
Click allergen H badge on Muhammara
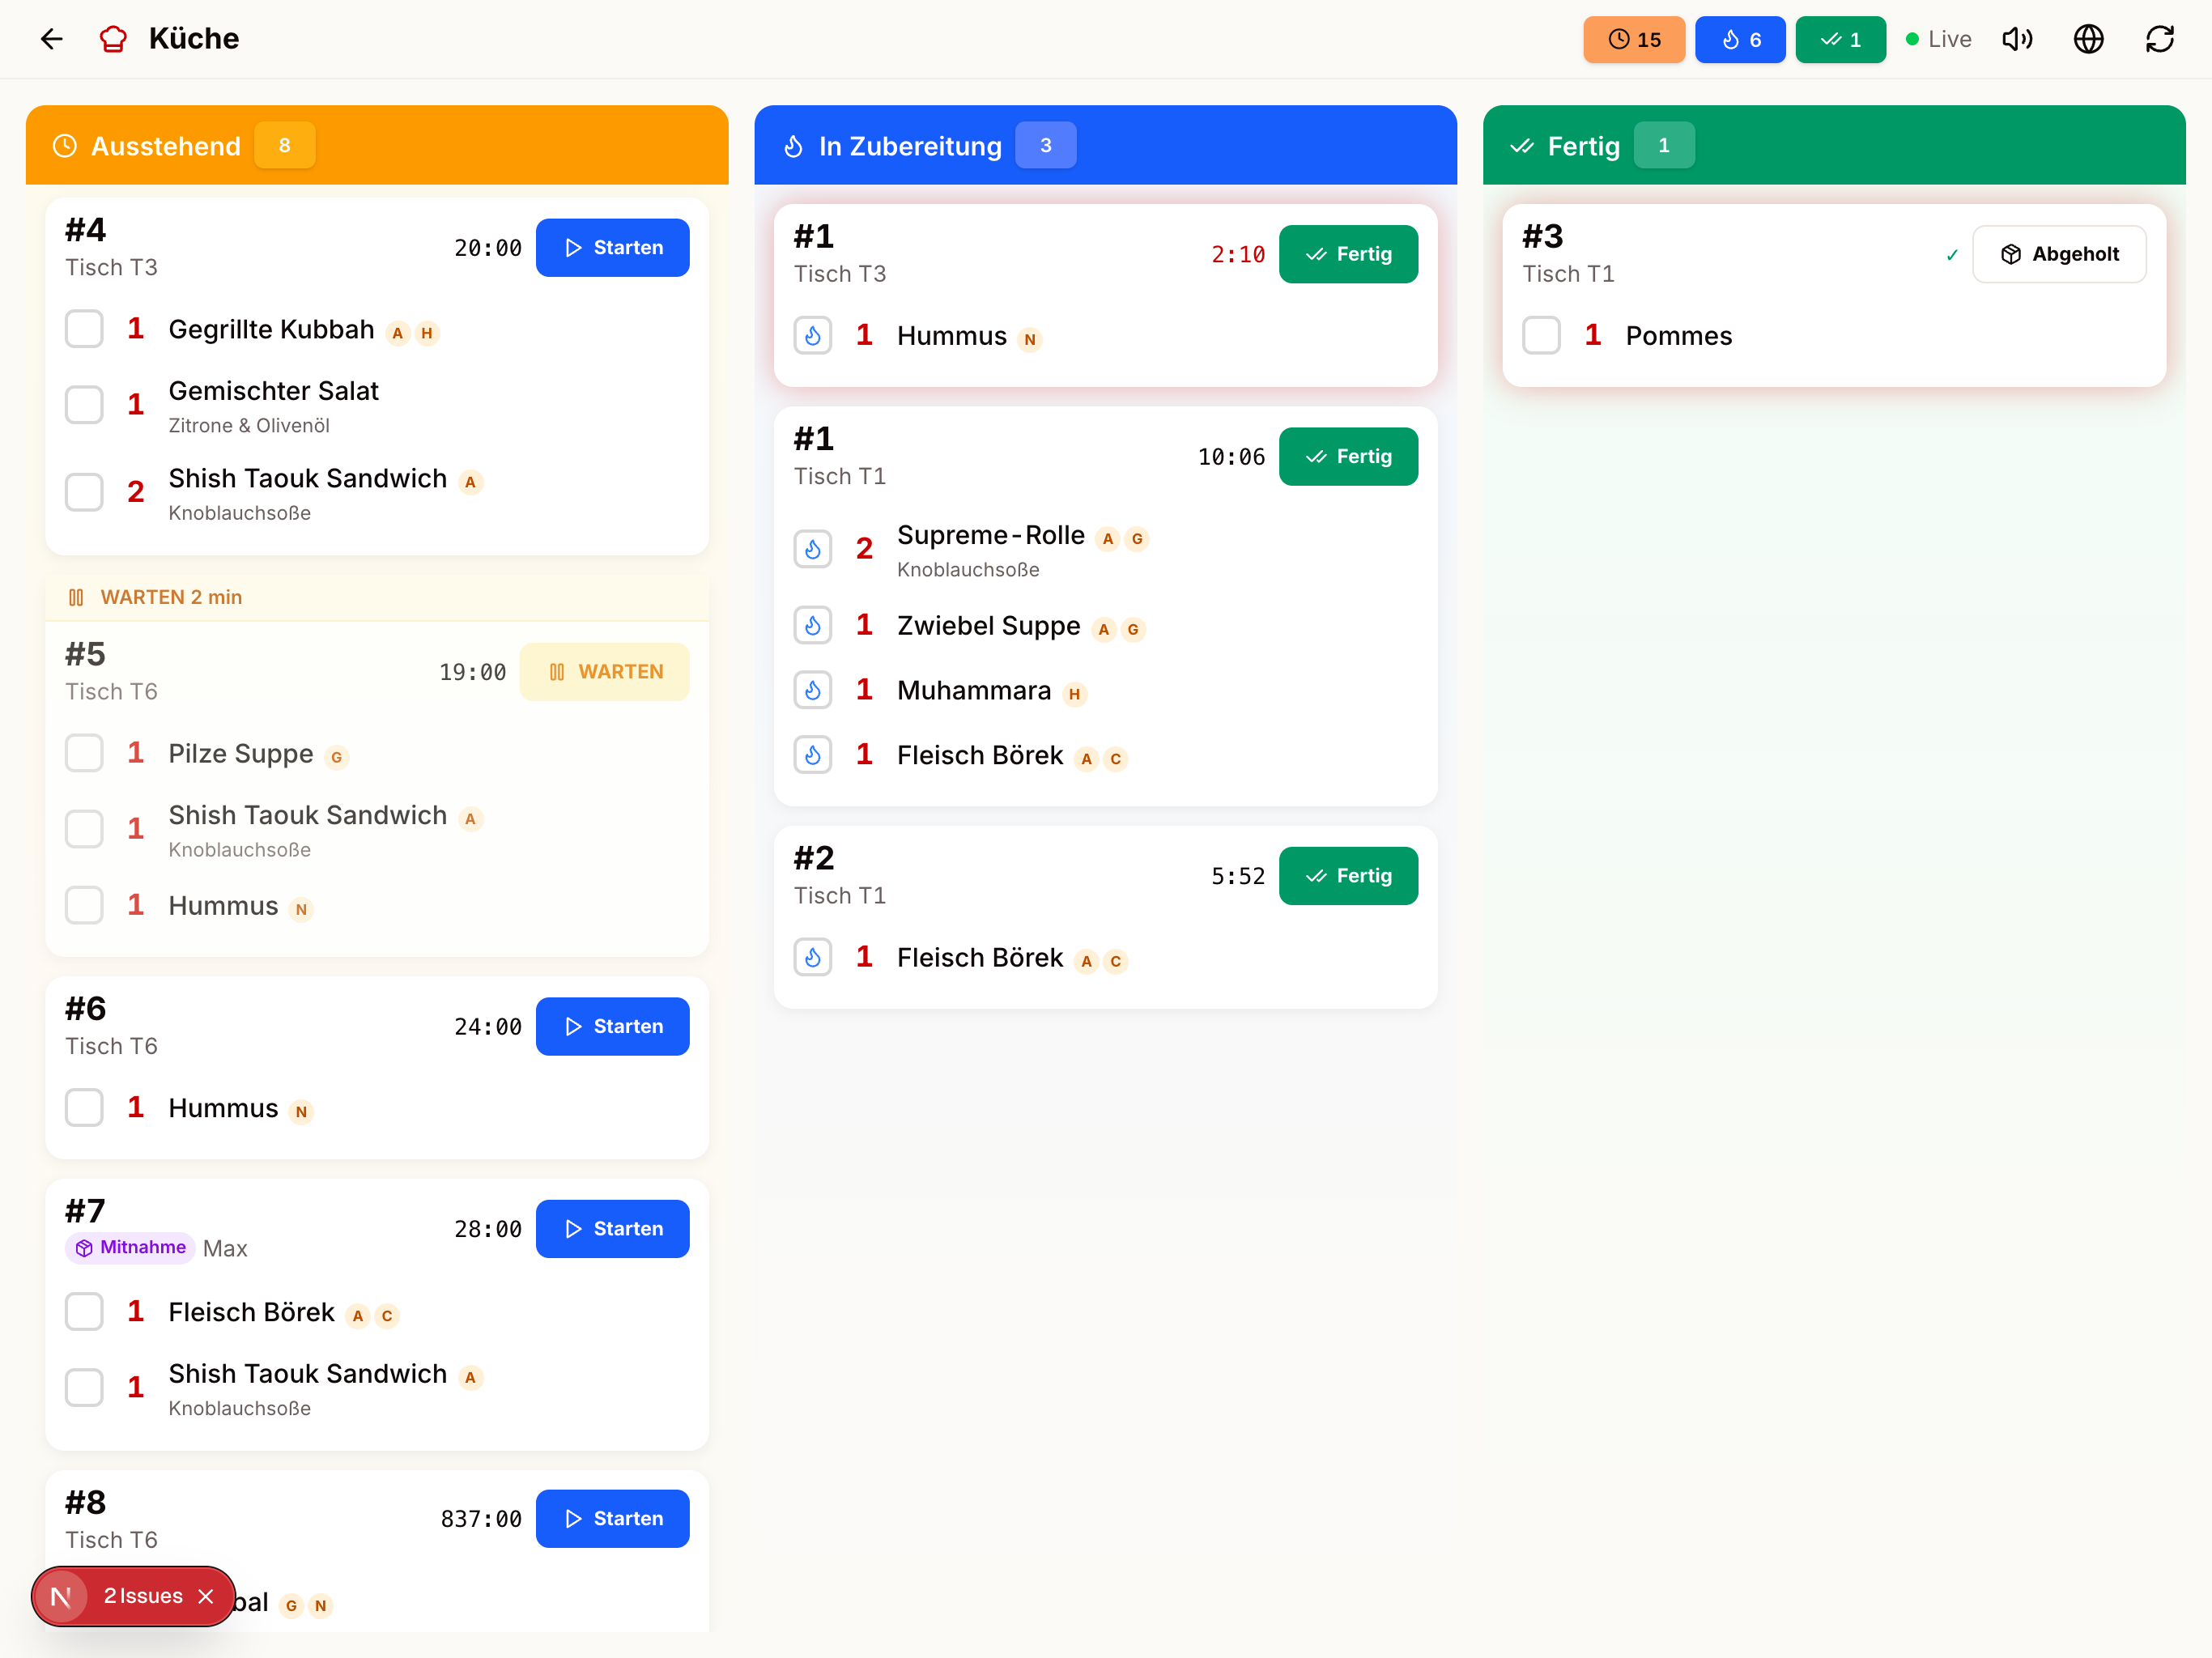1074,694
